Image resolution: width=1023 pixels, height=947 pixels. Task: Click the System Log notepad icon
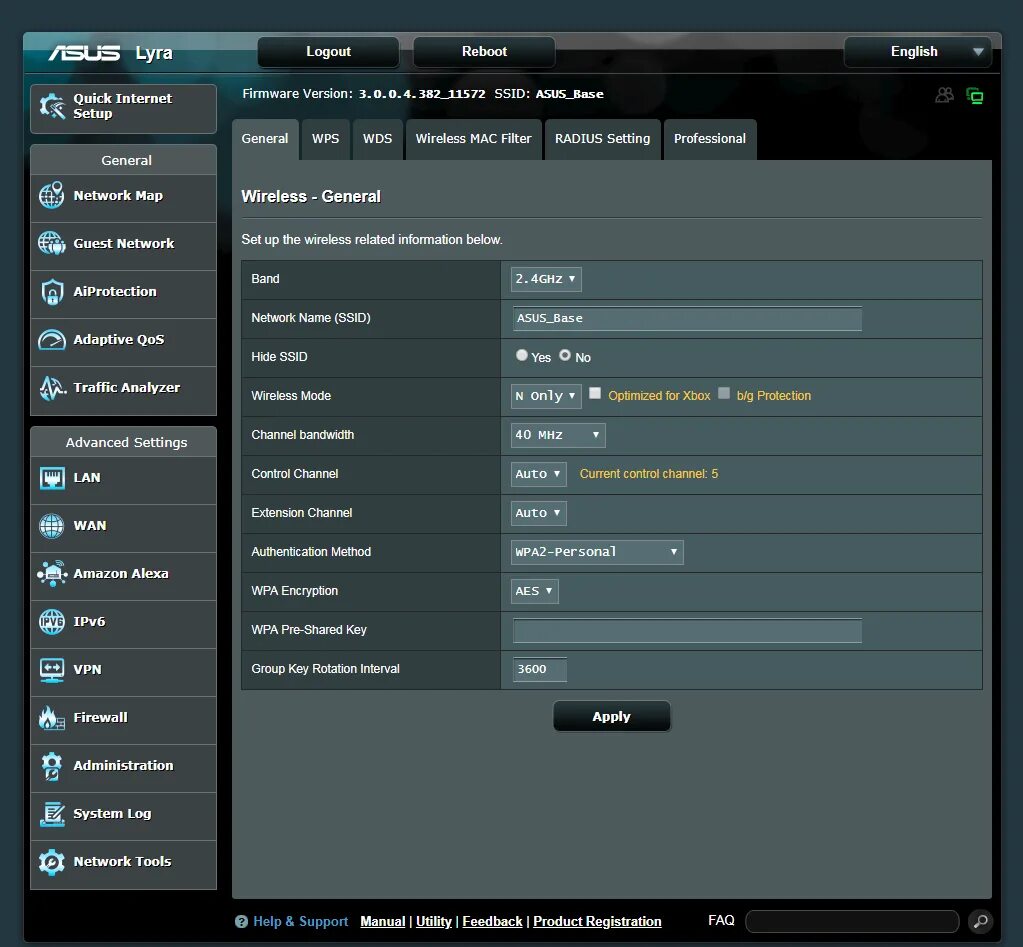52,813
